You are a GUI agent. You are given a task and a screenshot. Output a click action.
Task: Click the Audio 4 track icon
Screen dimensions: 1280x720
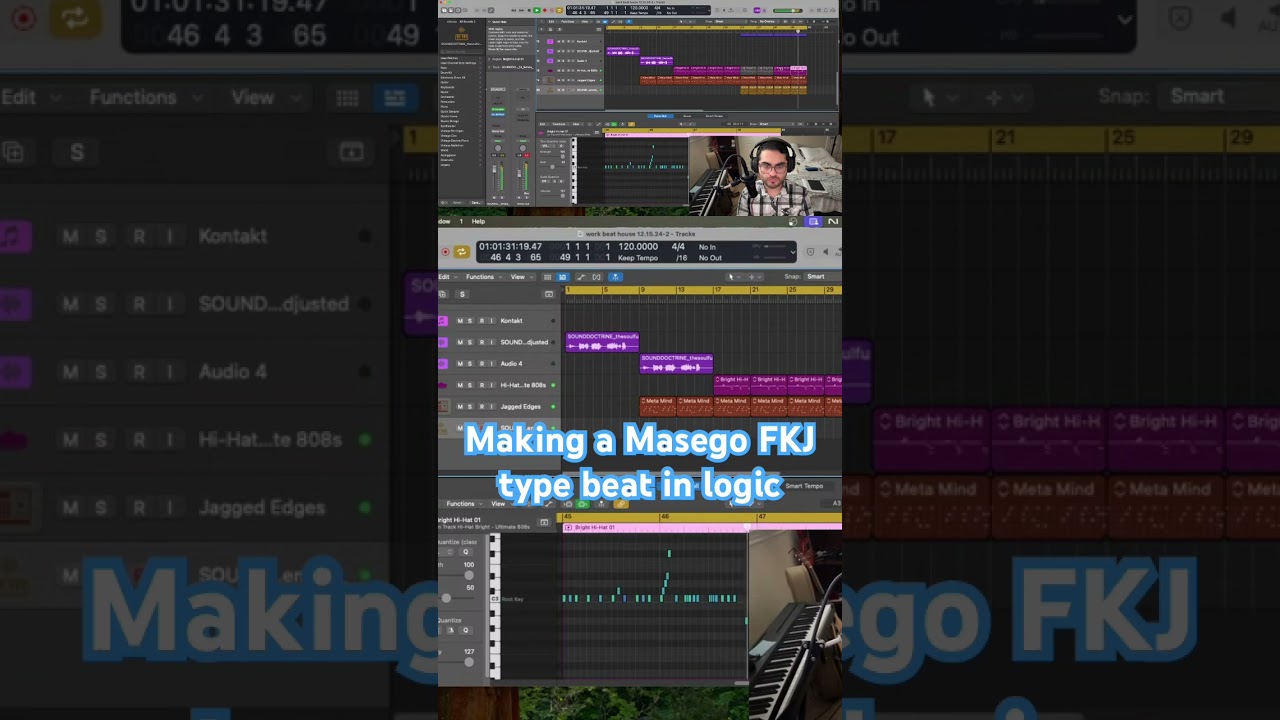tap(443, 364)
